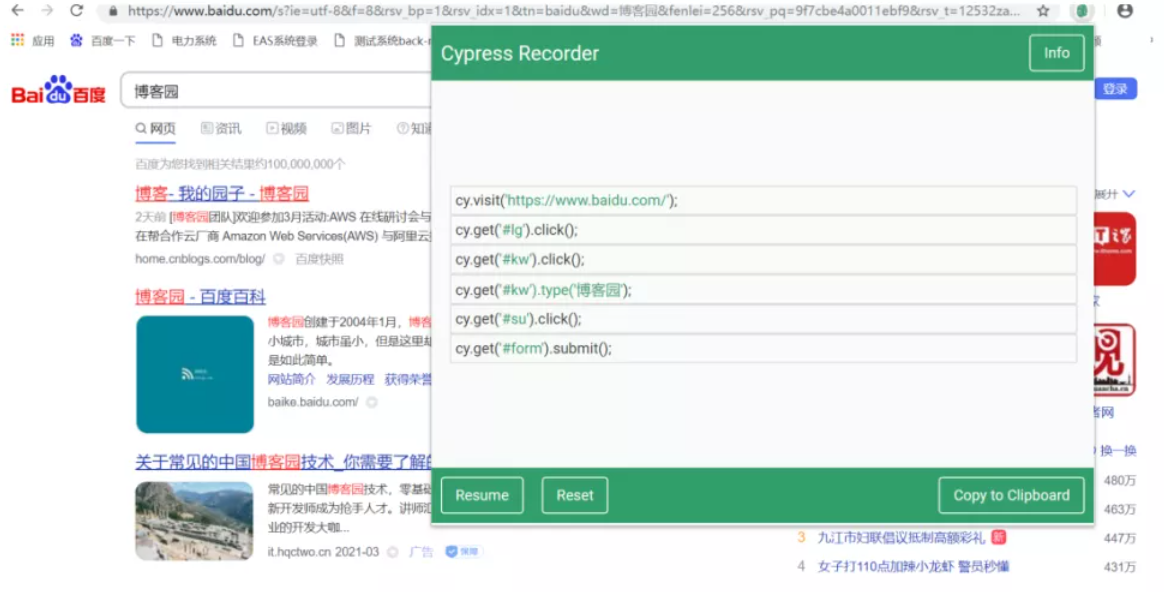Click the Reset button

point(575,495)
